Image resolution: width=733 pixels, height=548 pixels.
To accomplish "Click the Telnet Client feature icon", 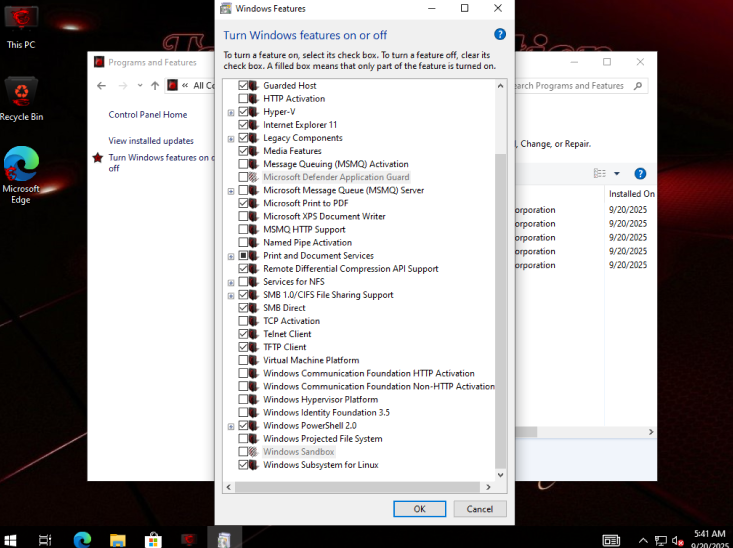I will tap(253, 334).
